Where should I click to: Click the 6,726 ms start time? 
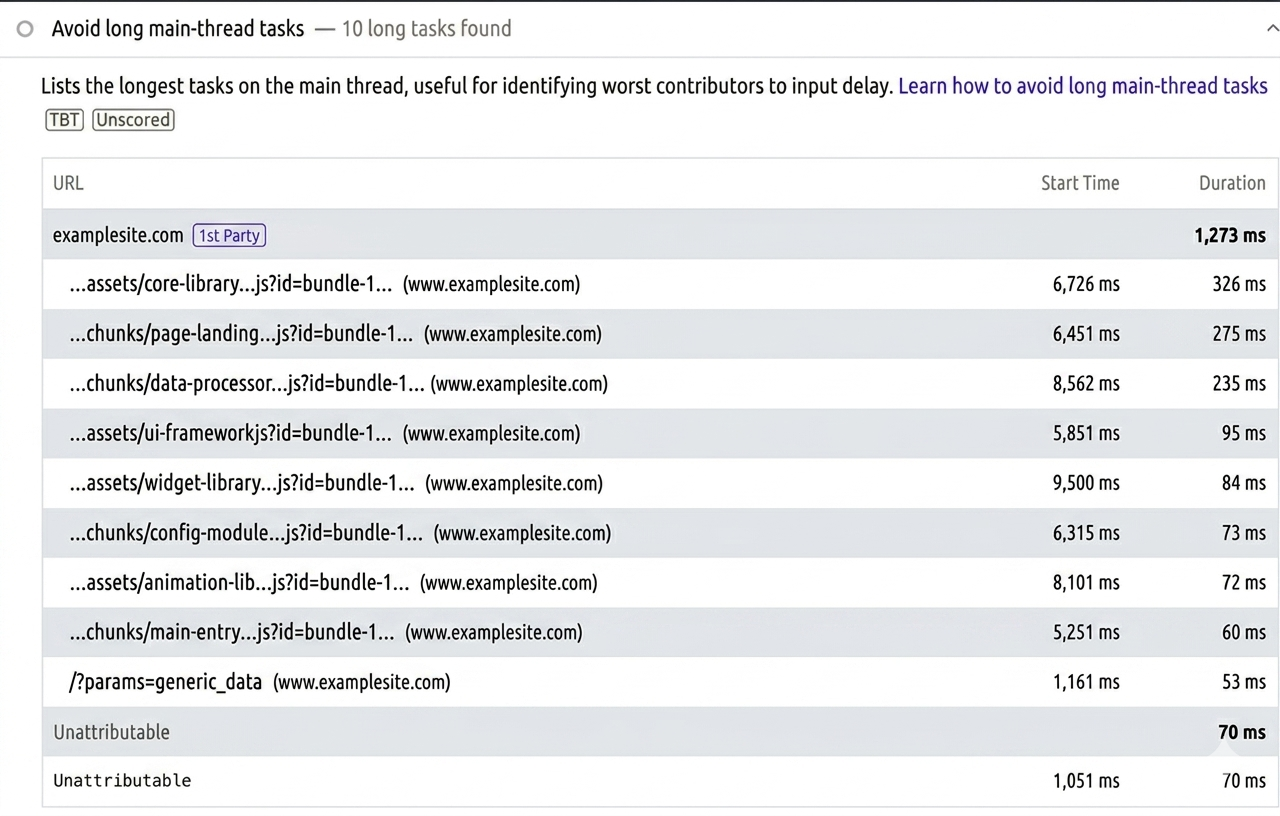[x=1086, y=284]
